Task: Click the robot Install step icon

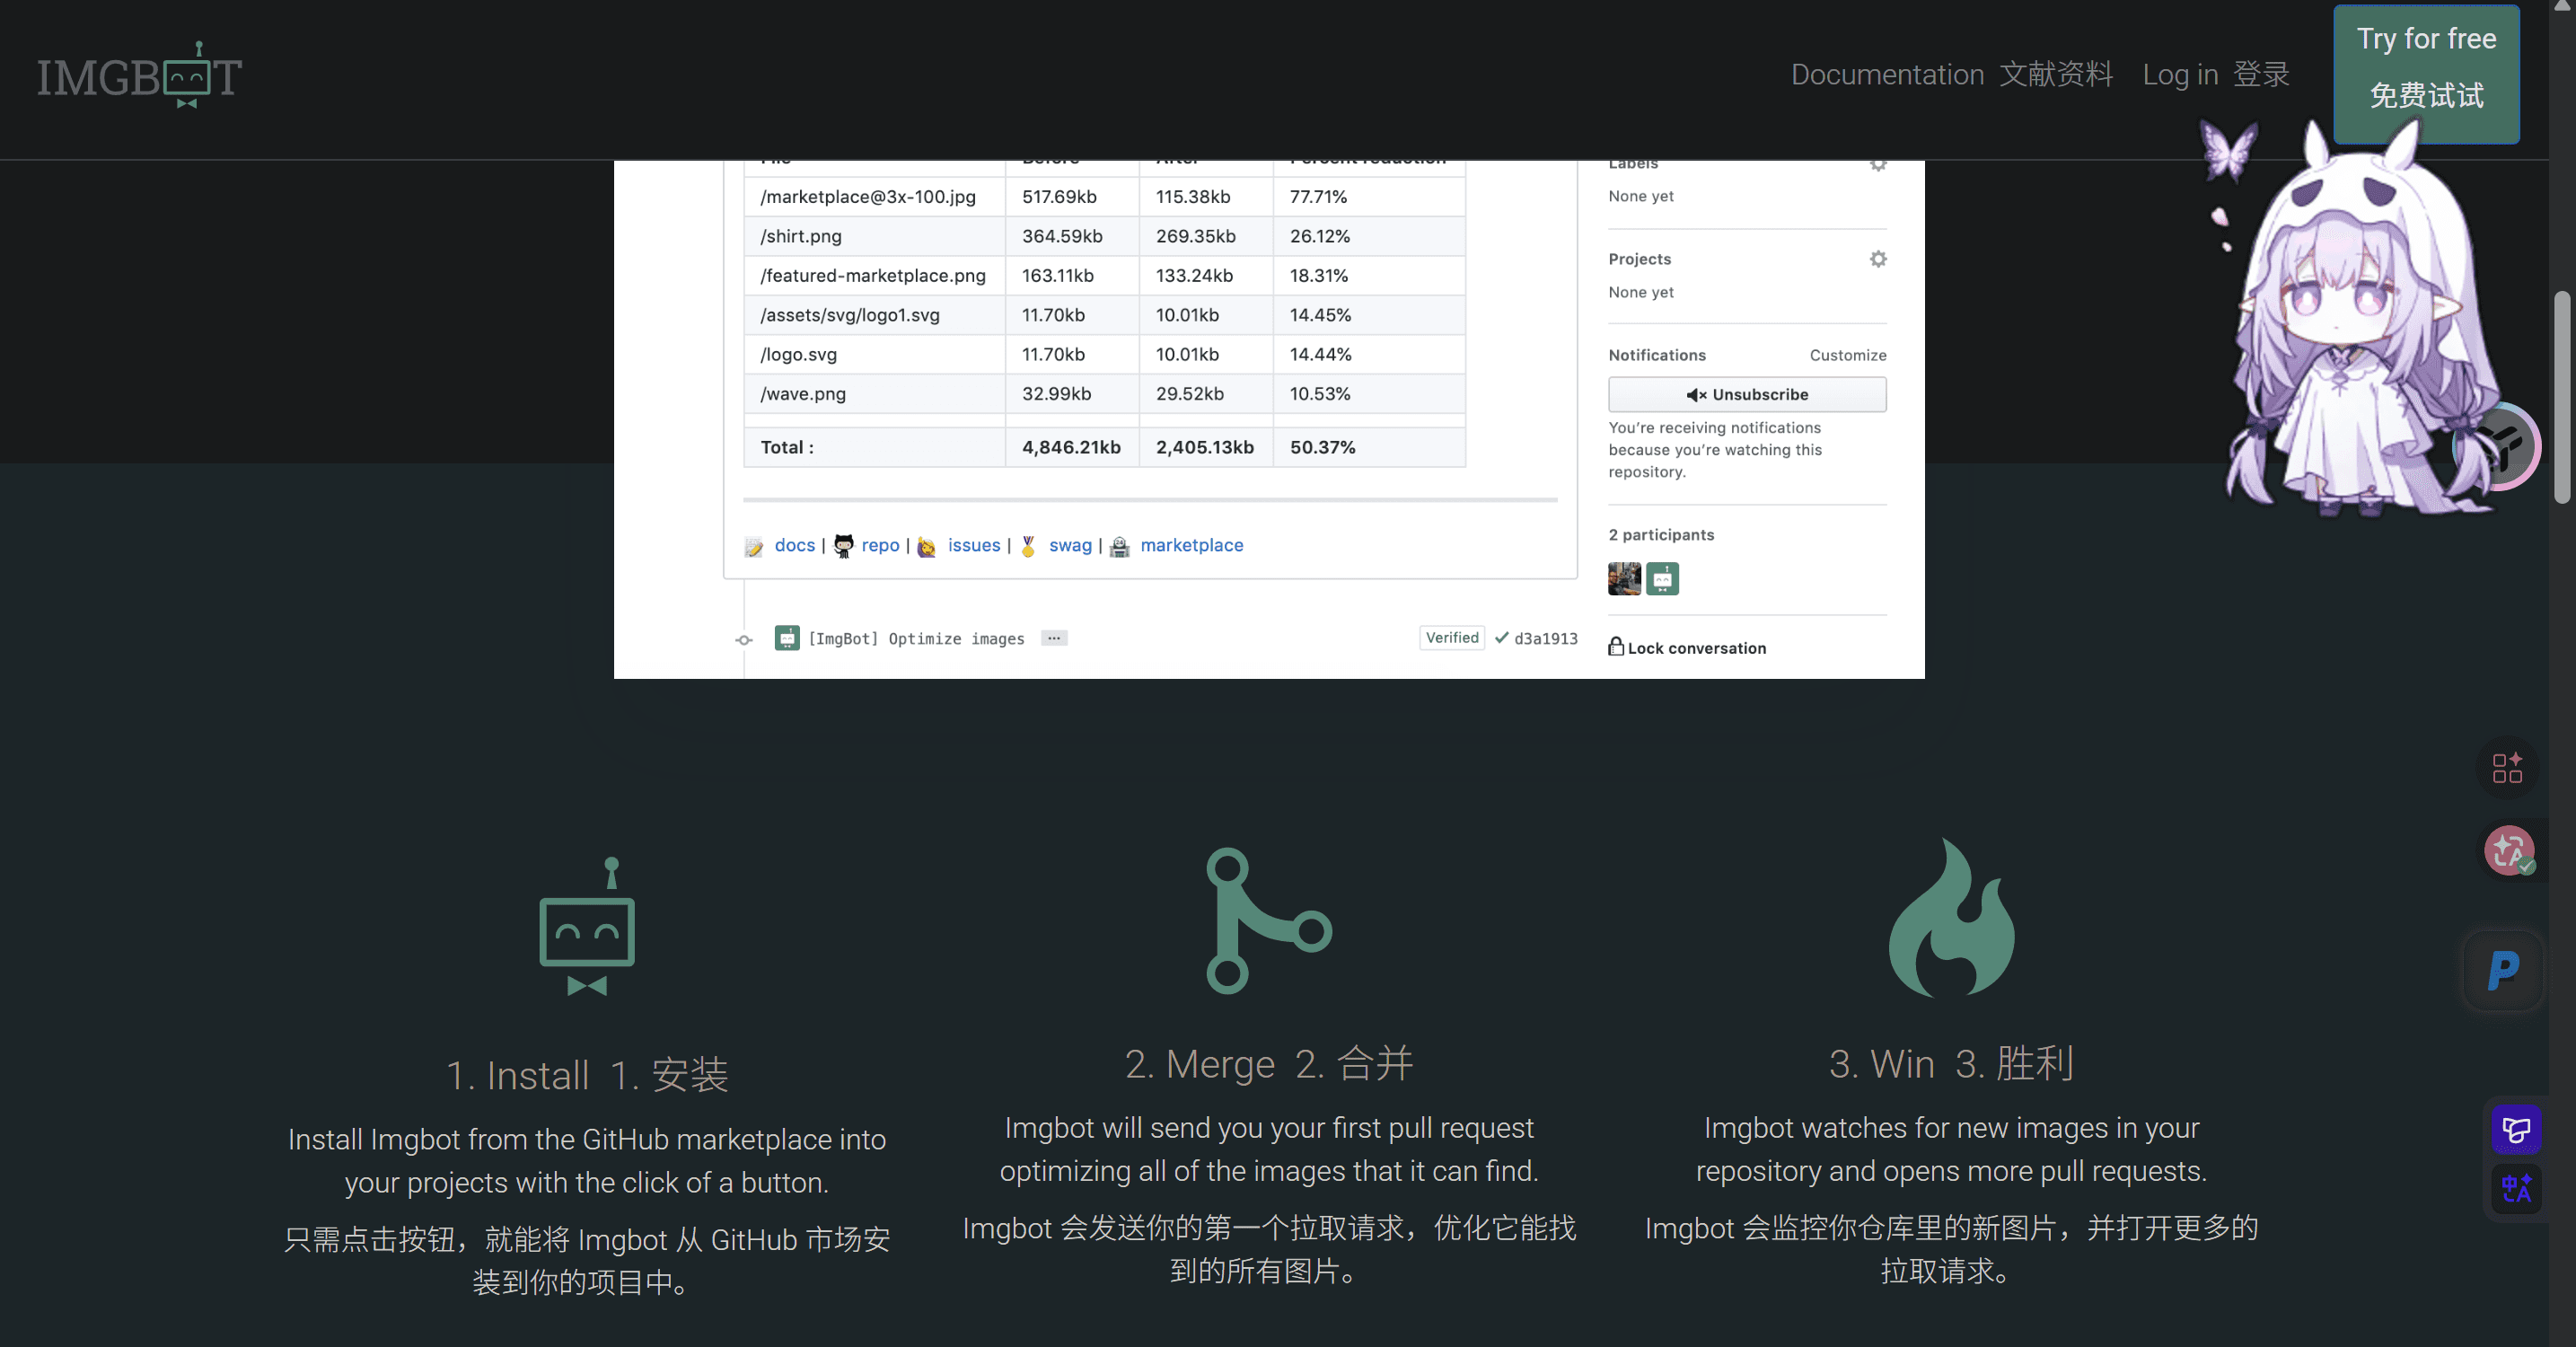Action: pos(587,926)
